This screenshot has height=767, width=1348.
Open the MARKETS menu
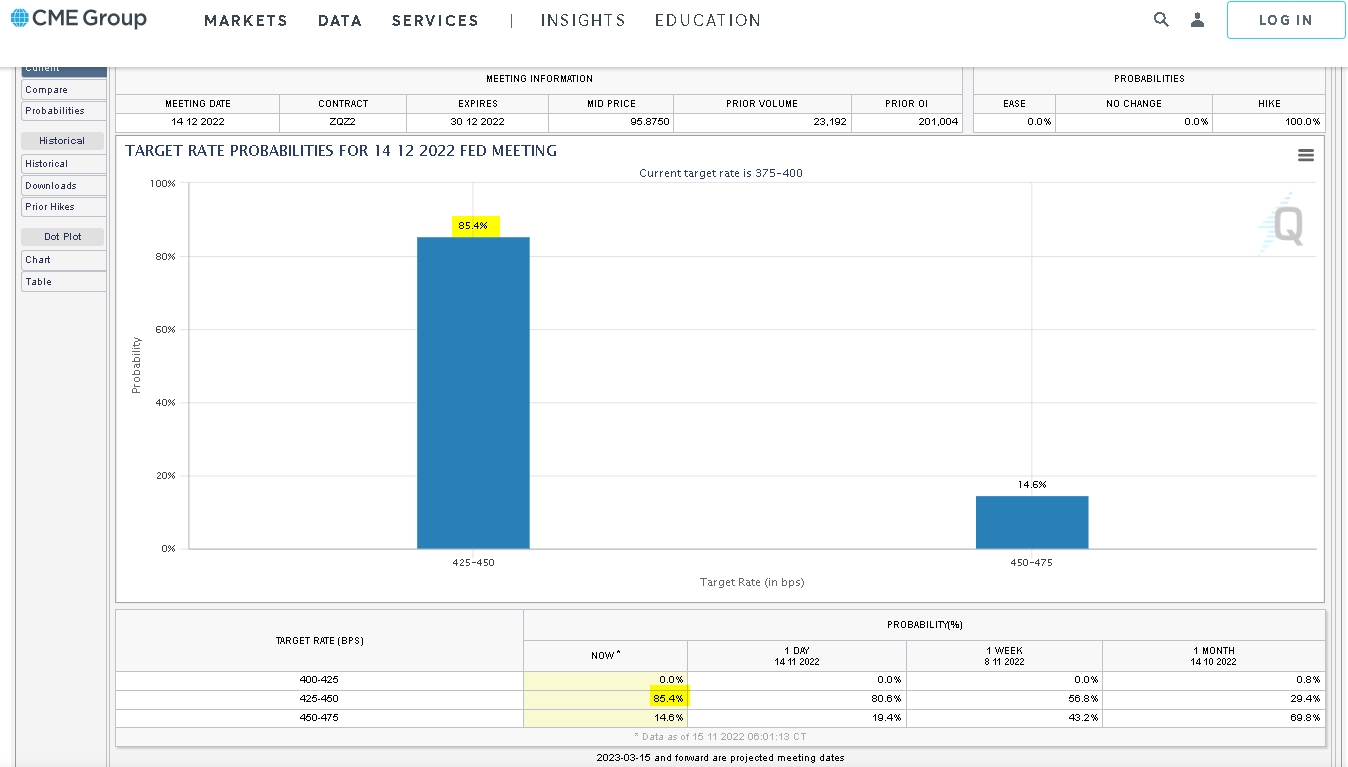click(x=246, y=20)
